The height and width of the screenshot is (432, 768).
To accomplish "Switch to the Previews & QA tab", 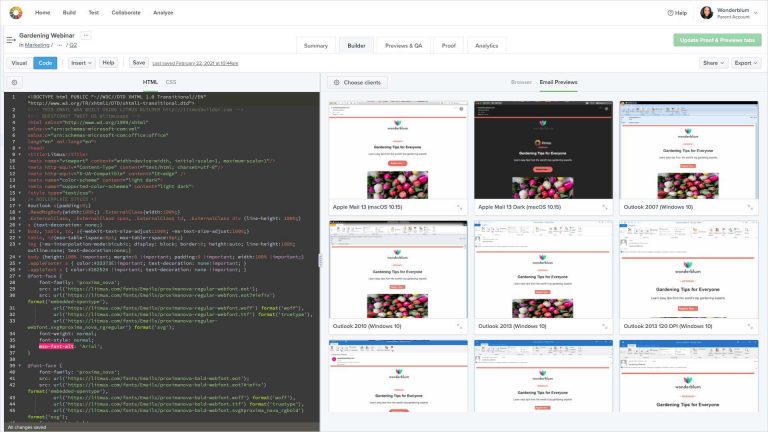I will tap(404, 46).
